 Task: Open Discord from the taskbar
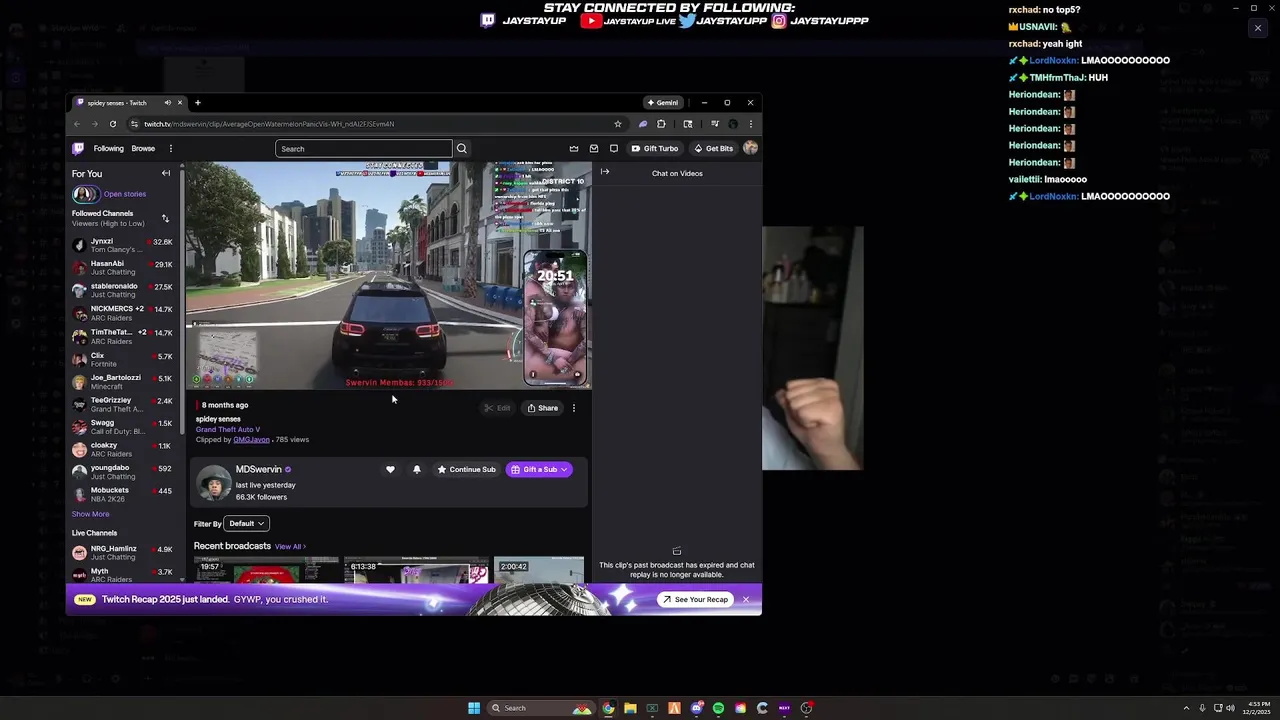[696, 708]
